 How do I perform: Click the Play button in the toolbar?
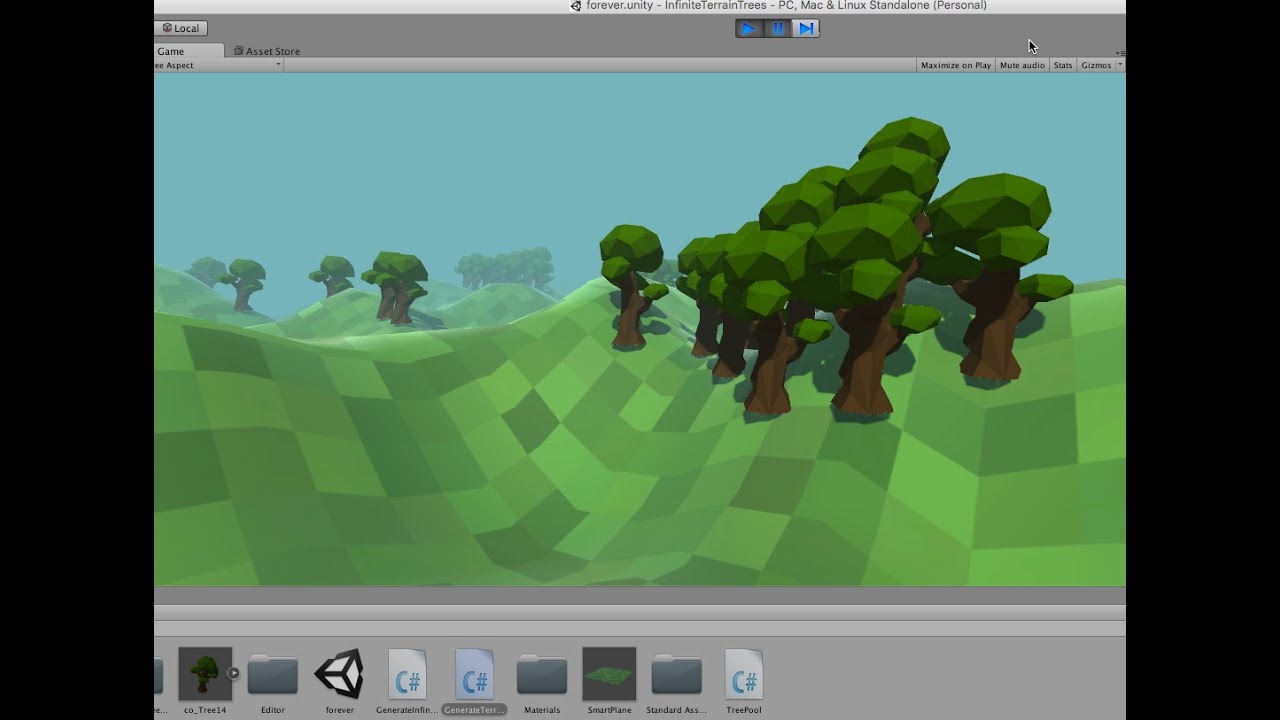[x=748, y=28]
